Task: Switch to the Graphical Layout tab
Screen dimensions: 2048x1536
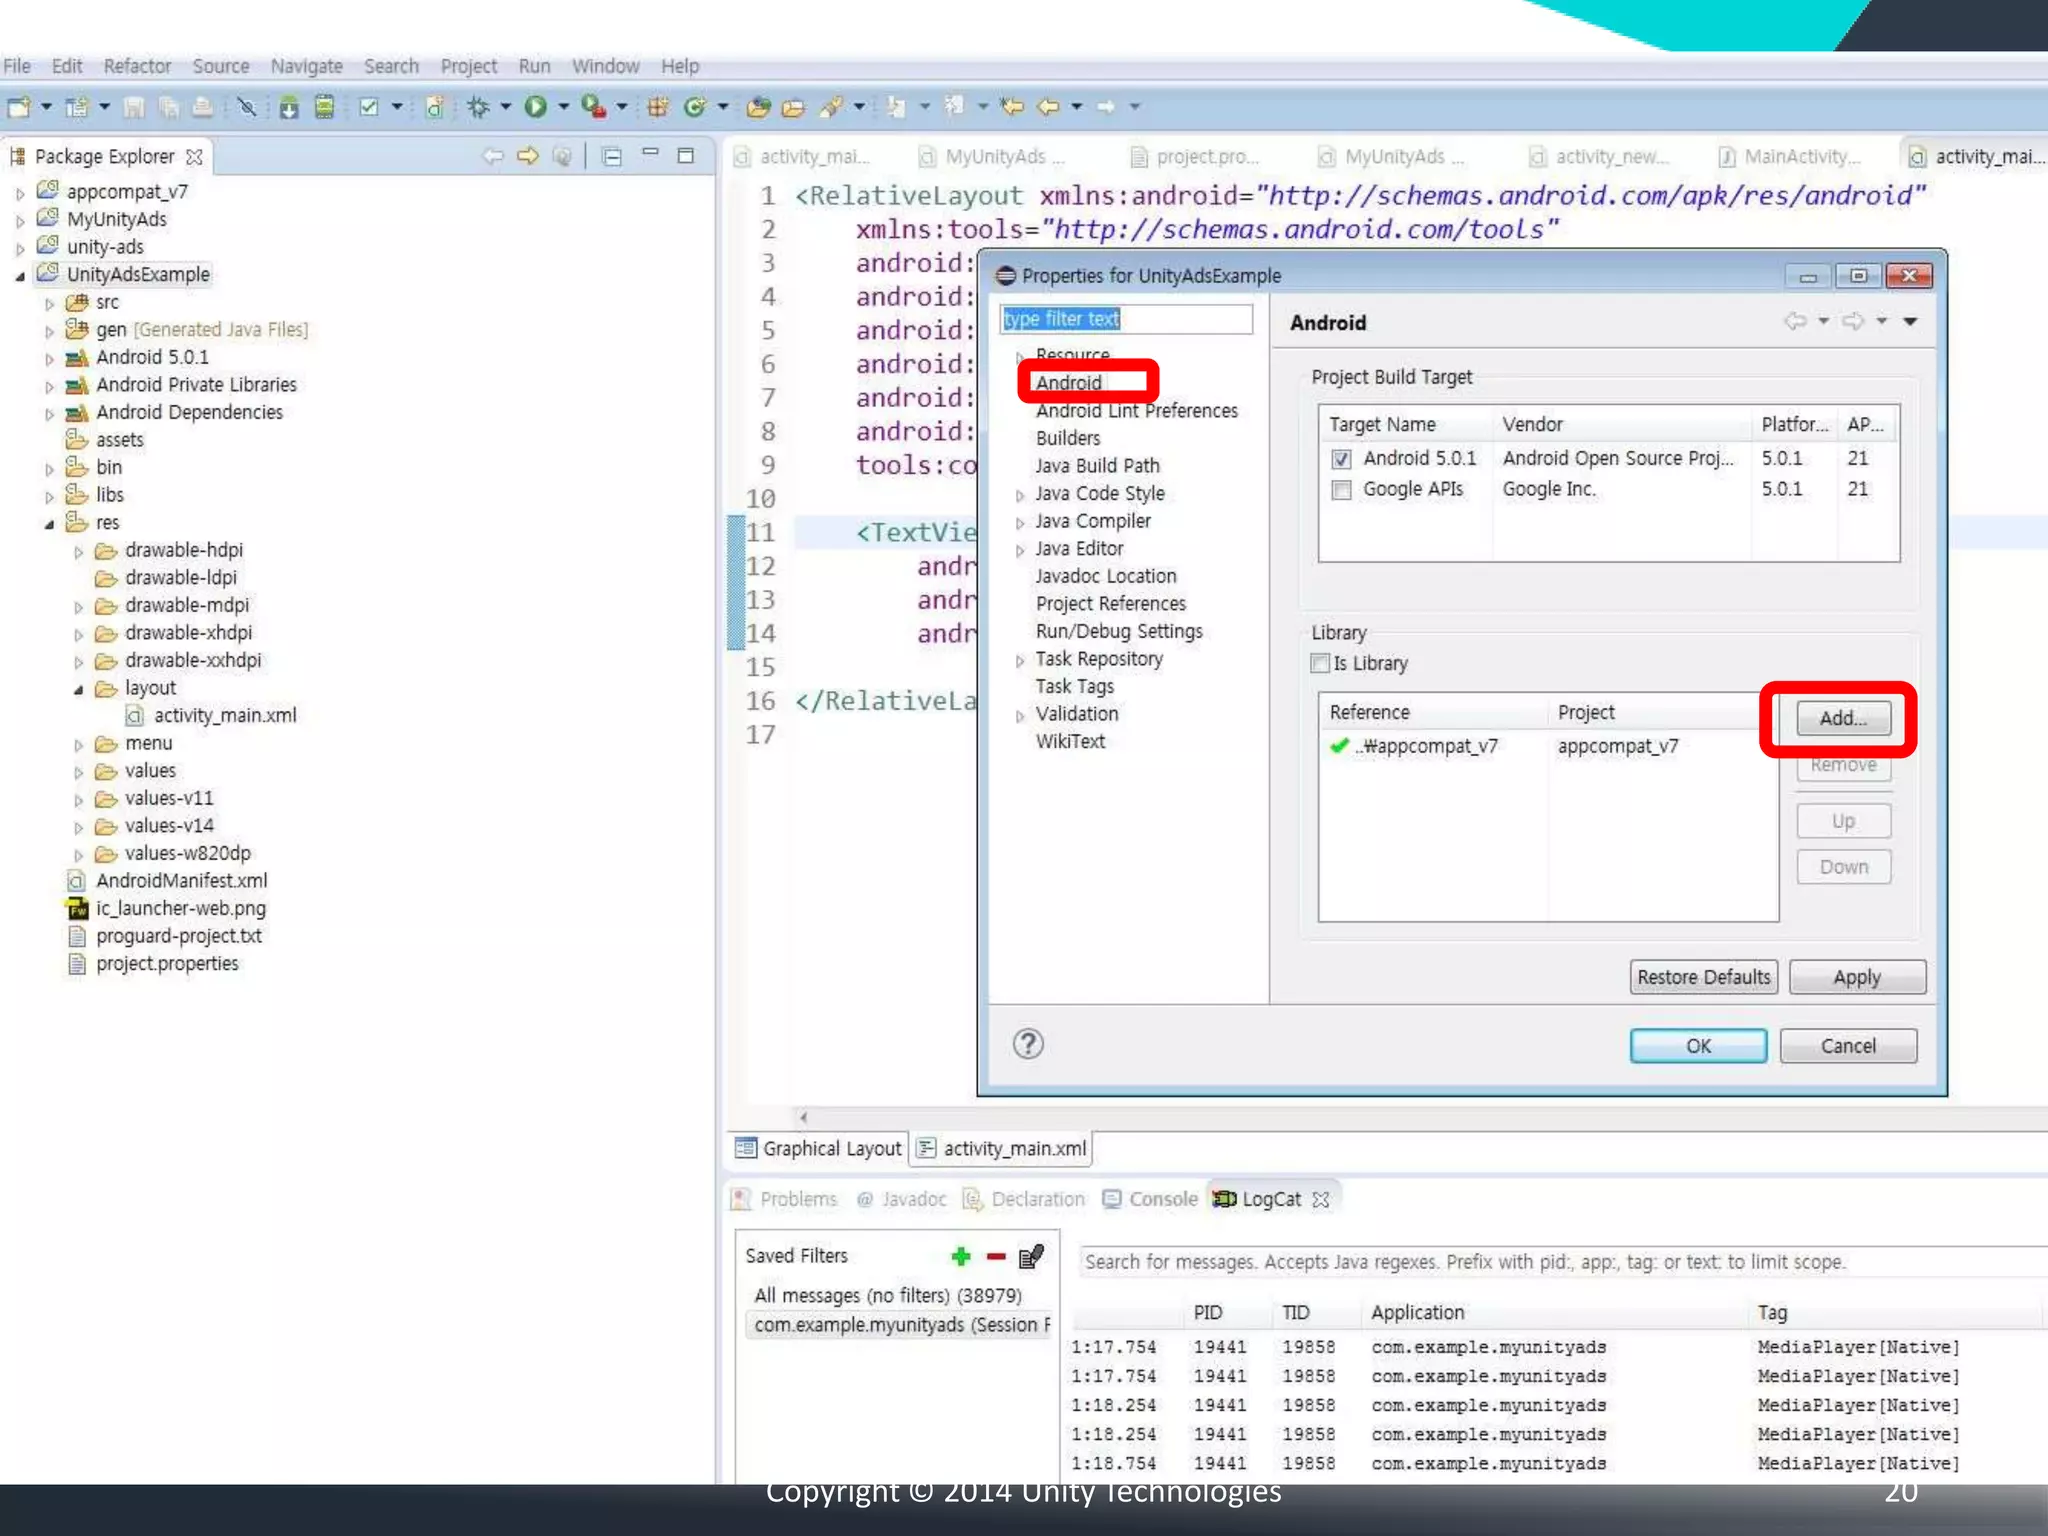Action: pos(820,1148)
